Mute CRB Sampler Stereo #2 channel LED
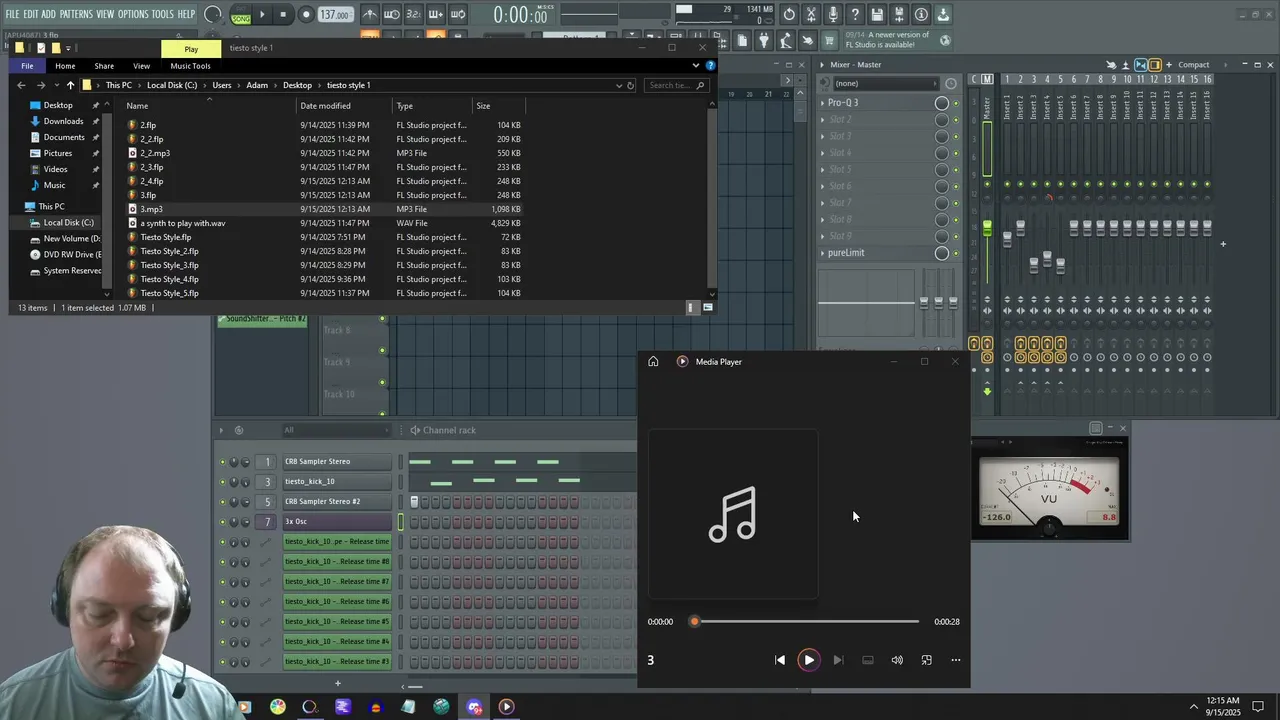 pyautogui.click(x=223, y=501)
